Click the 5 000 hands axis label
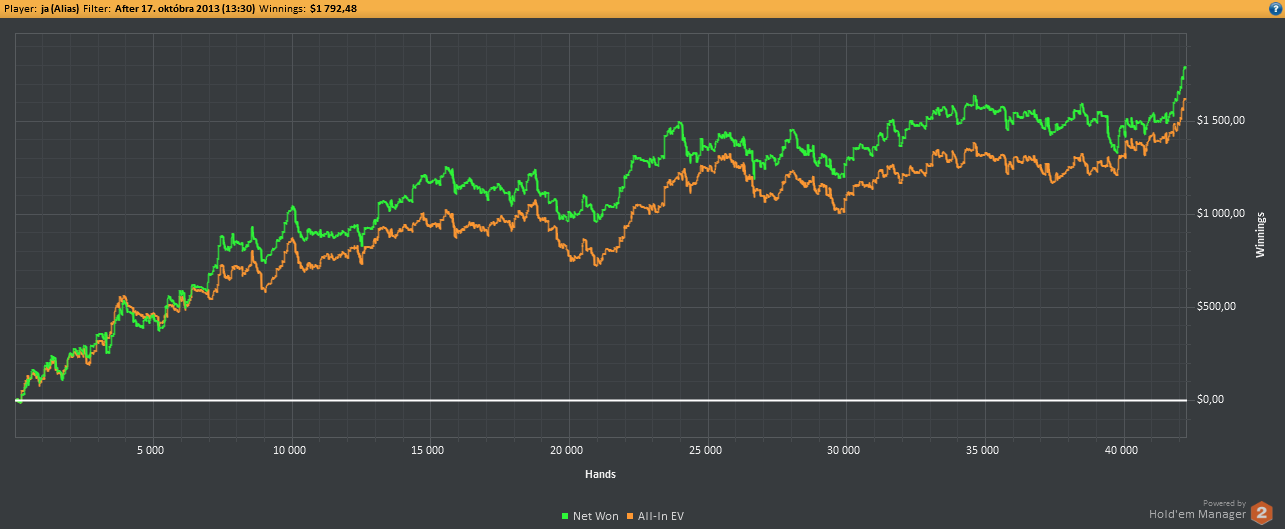1285x529 pixels. coord(150,451)
